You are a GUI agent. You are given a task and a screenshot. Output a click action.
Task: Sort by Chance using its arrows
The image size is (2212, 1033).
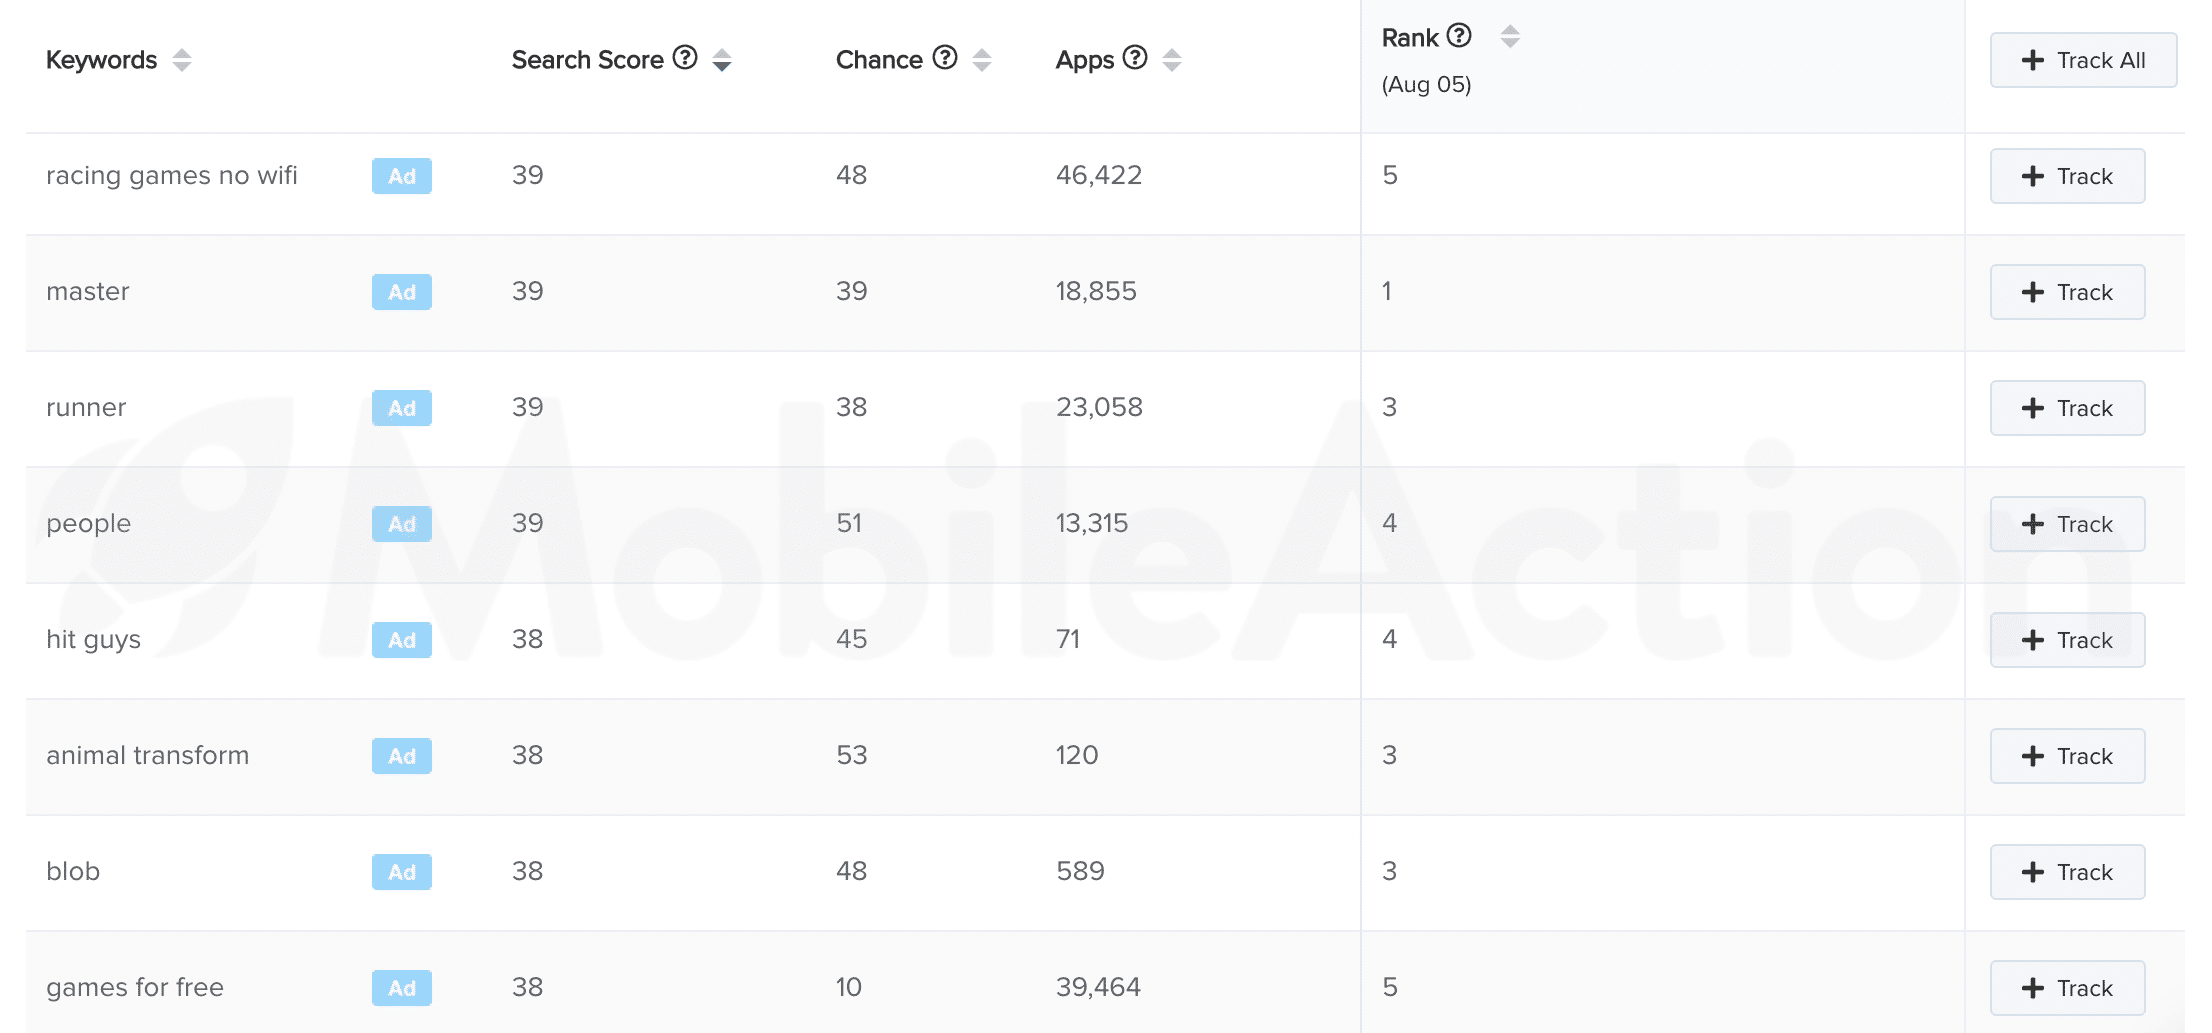pyautogui.click(x=982, y=60)
